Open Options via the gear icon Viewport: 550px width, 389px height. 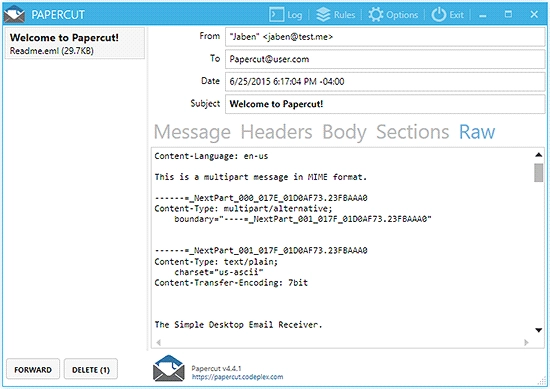pos(376,15)
